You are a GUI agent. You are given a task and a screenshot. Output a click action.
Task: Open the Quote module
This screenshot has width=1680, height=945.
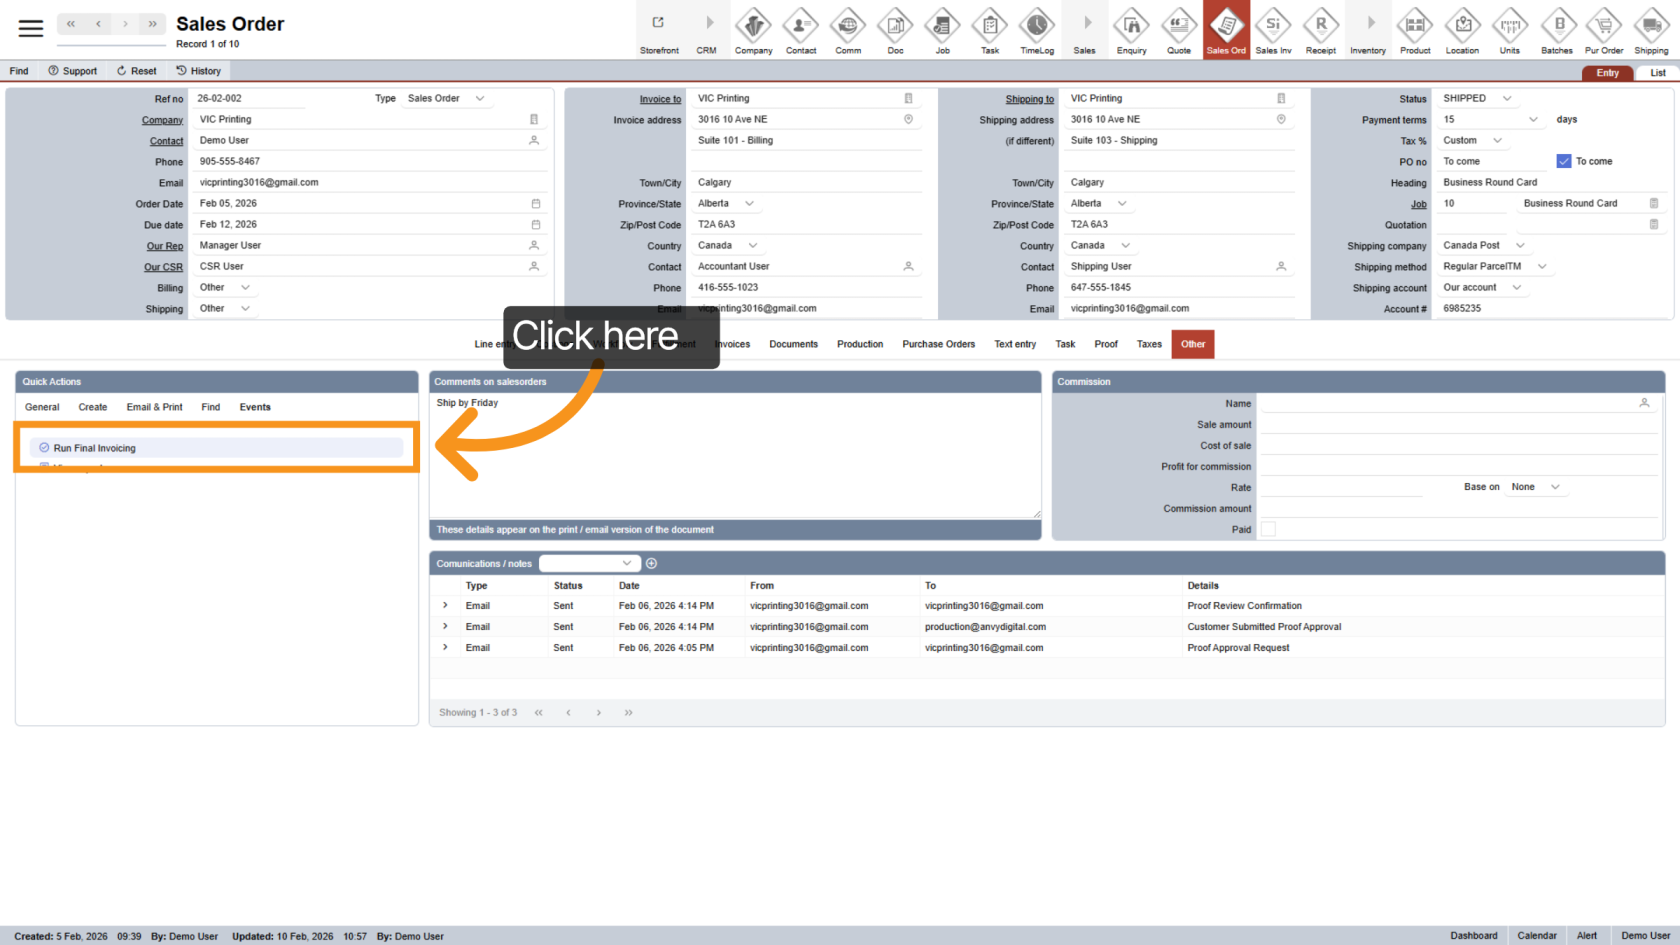[x=1179, y=30]
